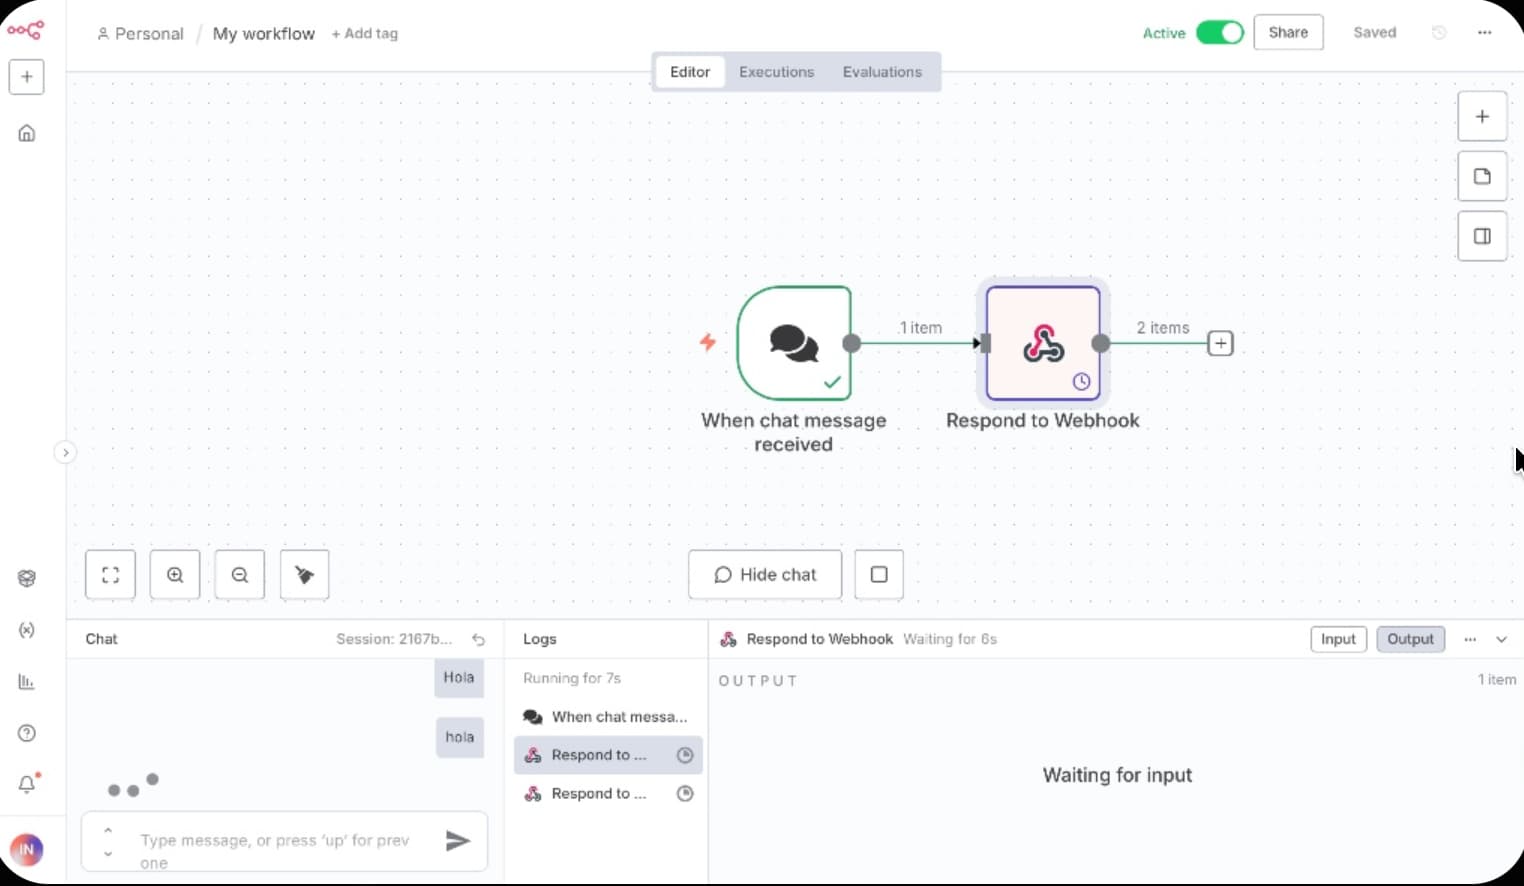Click the sticky note icon button
Viewport: 1524px width, 886px height.
tap(1482, 177)
